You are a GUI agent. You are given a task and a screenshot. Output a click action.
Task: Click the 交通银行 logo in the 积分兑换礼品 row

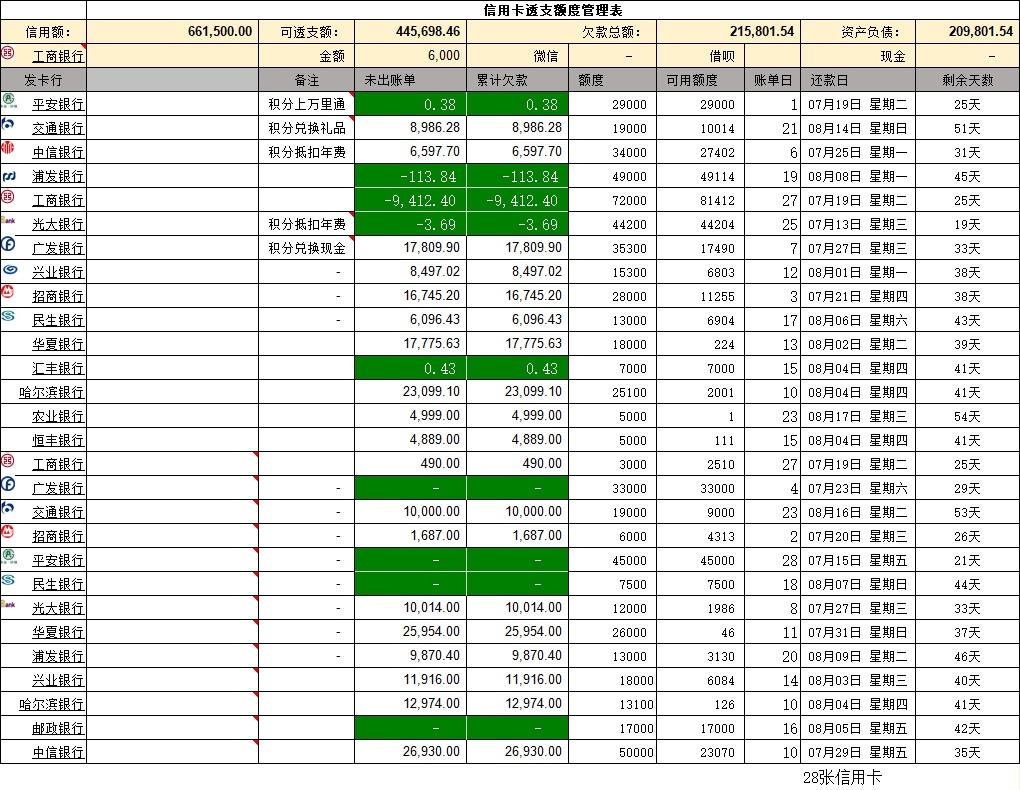pyautogui.click(x=8, y=124)
